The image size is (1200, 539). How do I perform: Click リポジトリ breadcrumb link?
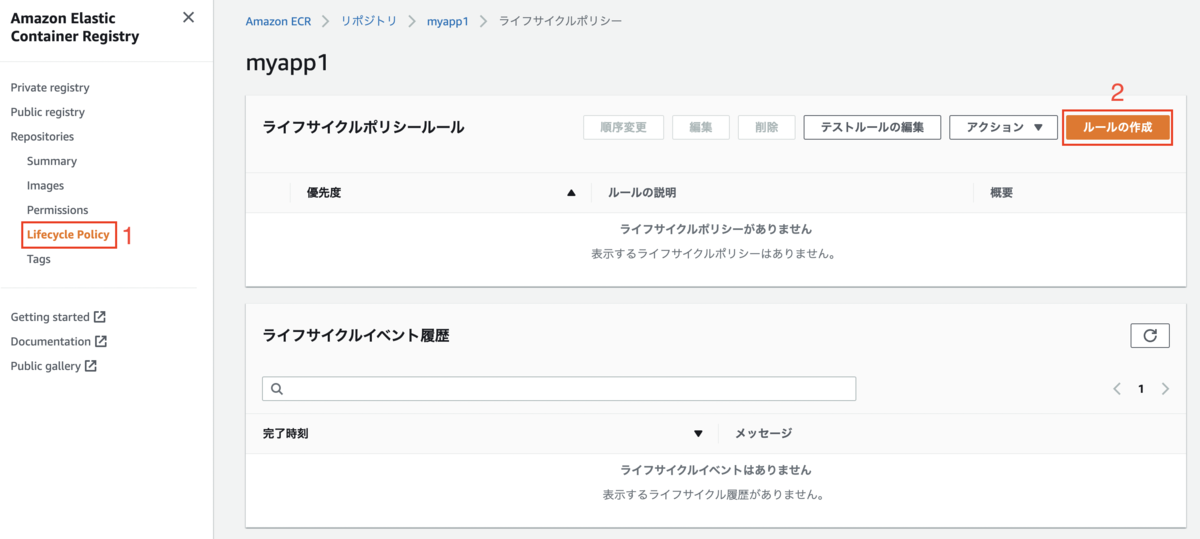tap(368, 21)
